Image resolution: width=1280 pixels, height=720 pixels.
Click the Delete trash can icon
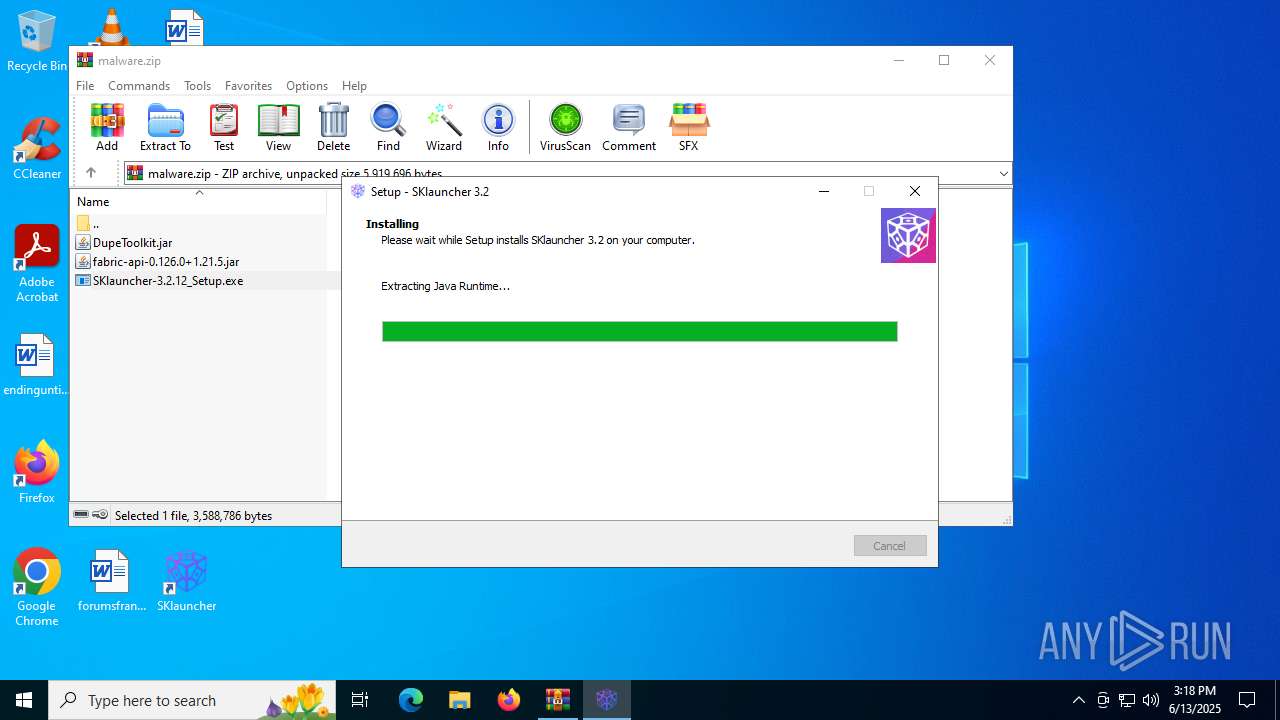[334, 127]
